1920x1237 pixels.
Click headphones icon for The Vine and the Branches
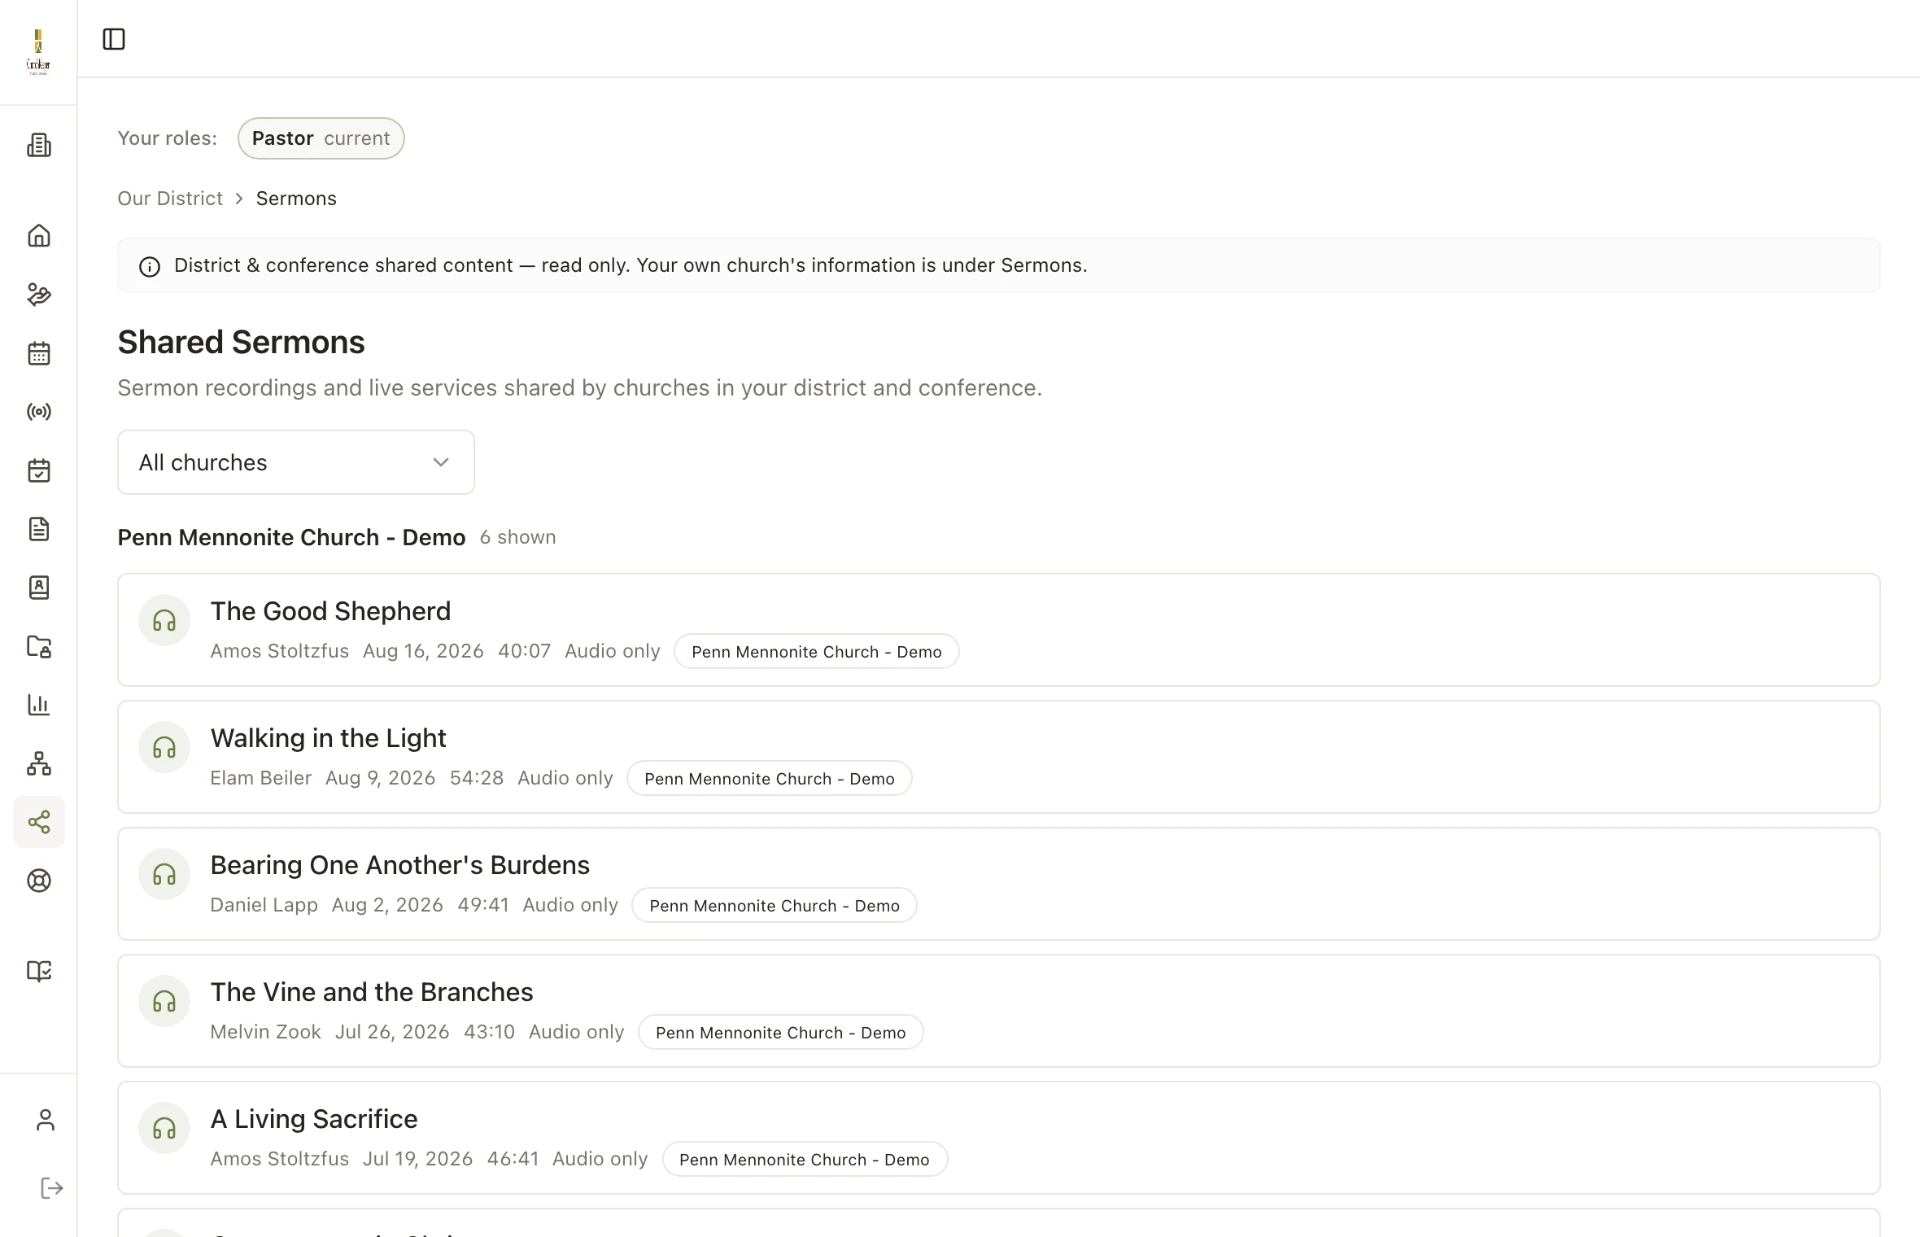(164, 1002)
